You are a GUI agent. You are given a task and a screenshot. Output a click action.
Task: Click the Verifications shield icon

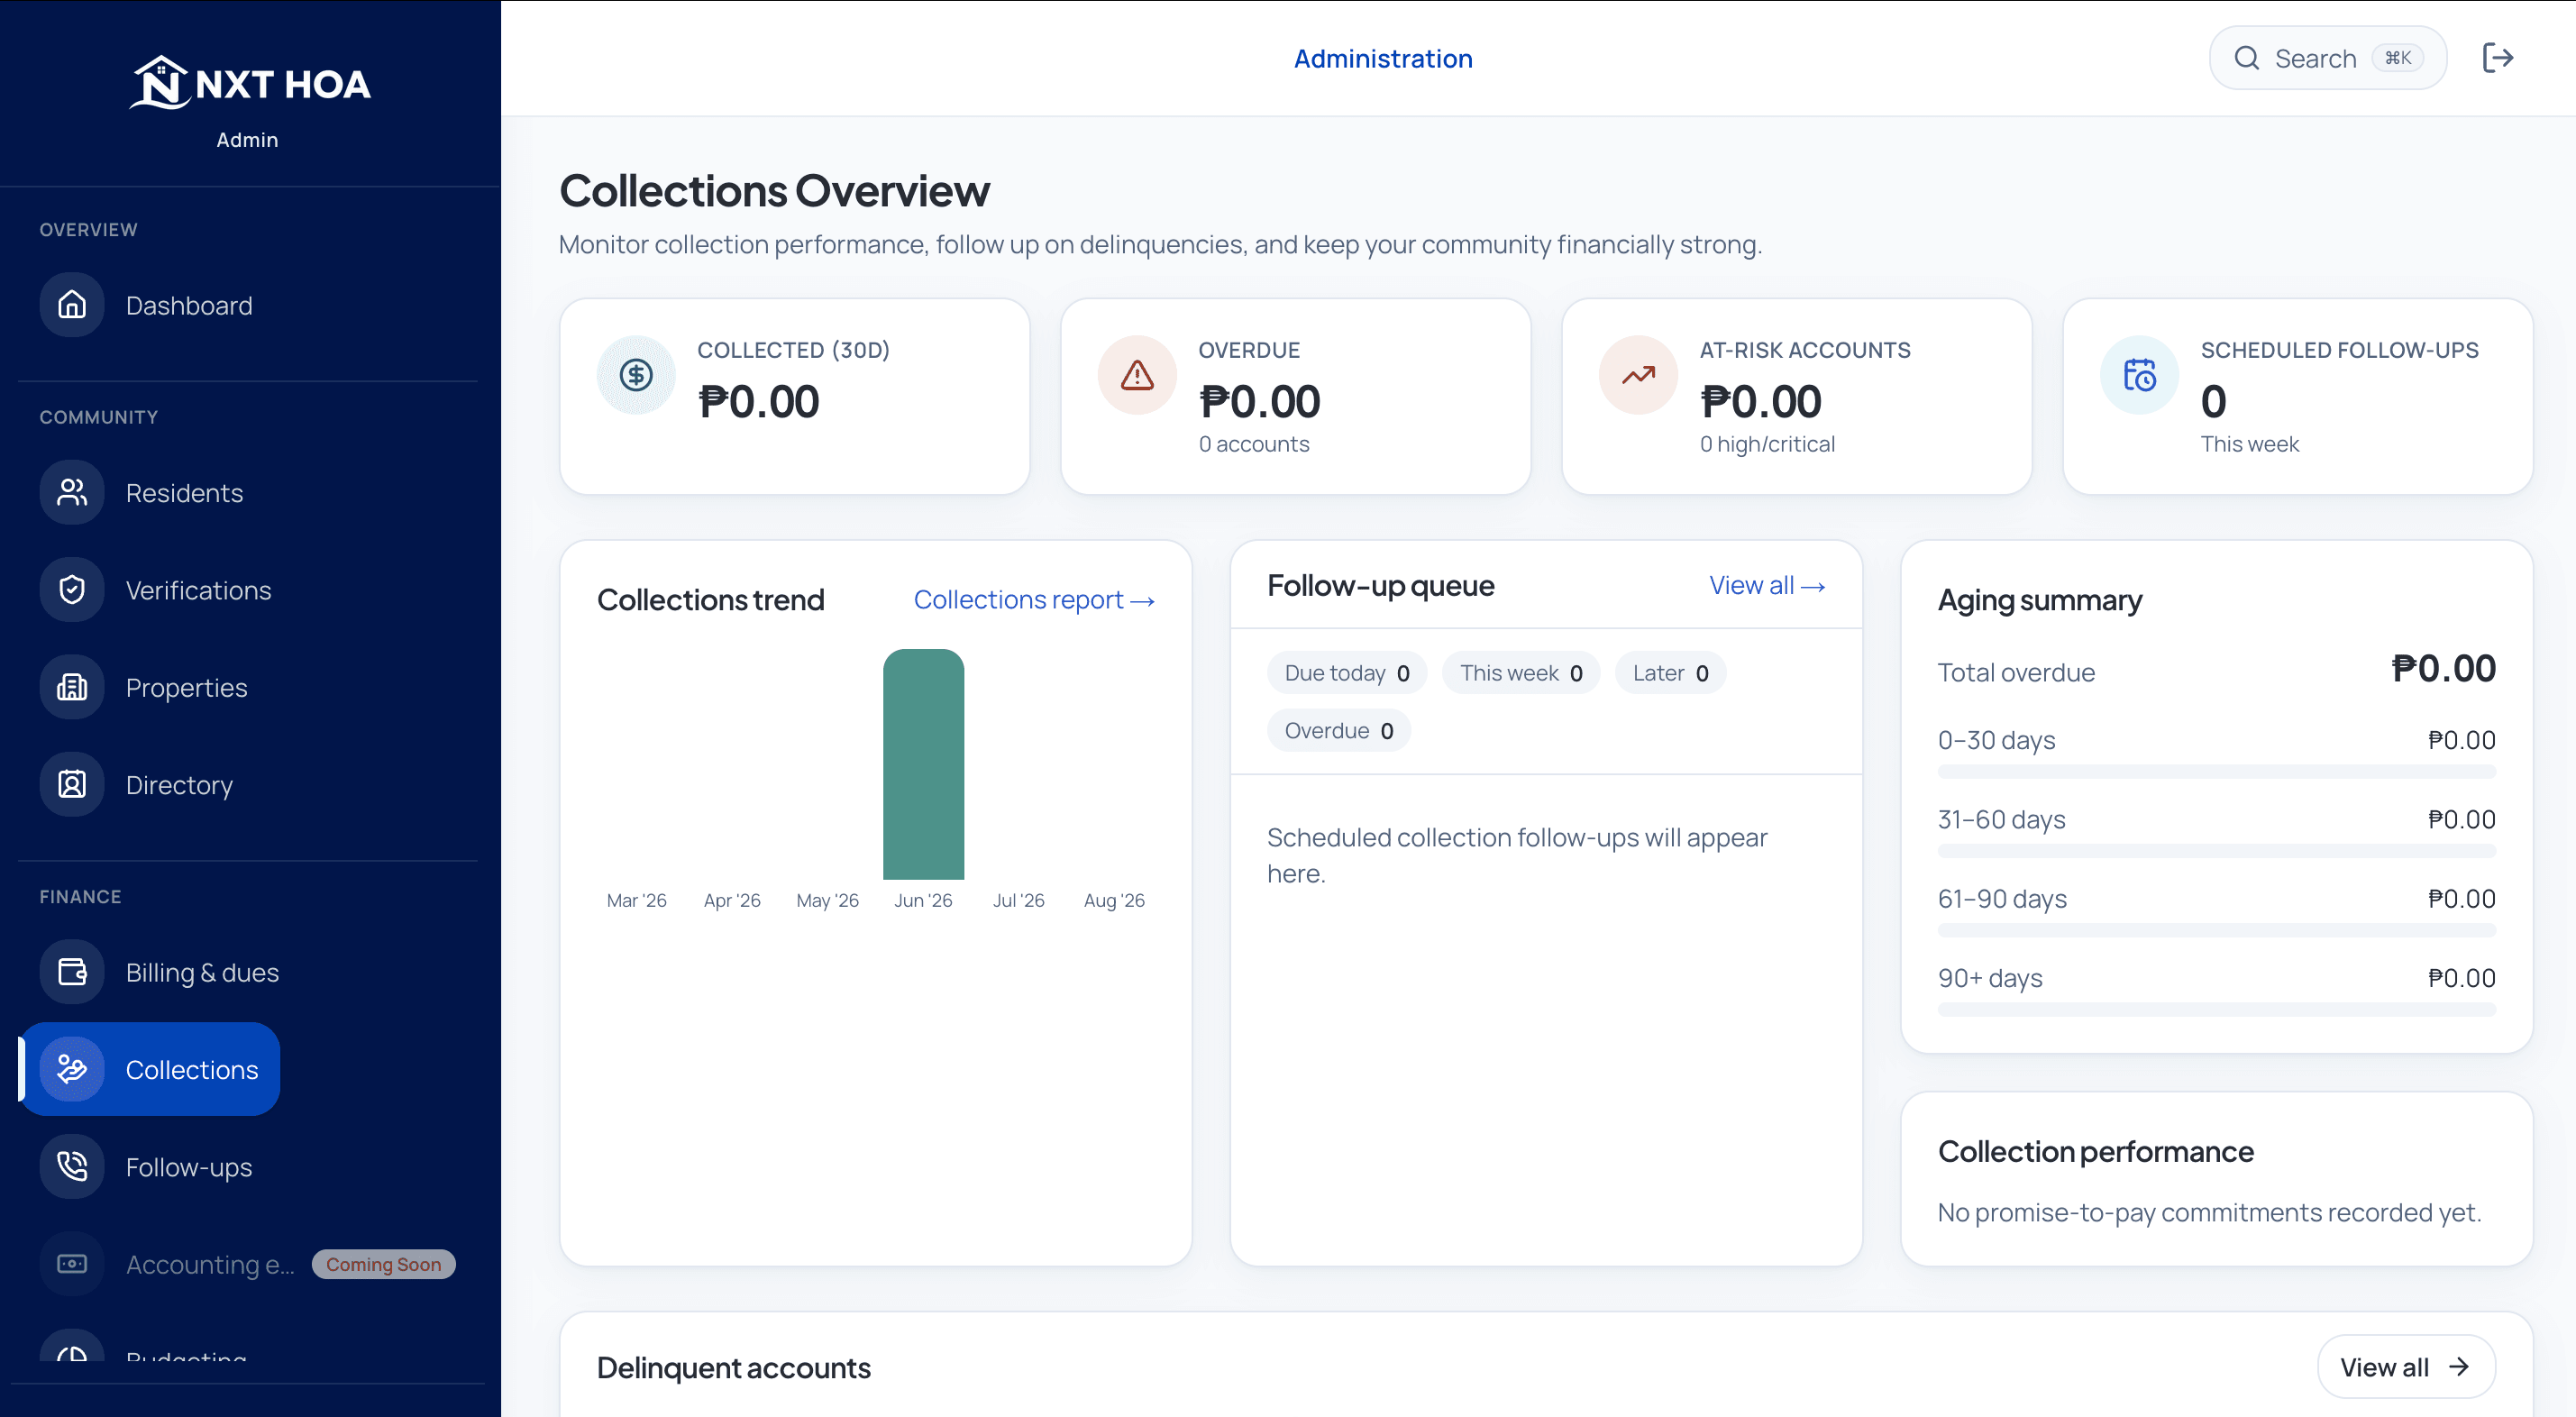point(72,590)
